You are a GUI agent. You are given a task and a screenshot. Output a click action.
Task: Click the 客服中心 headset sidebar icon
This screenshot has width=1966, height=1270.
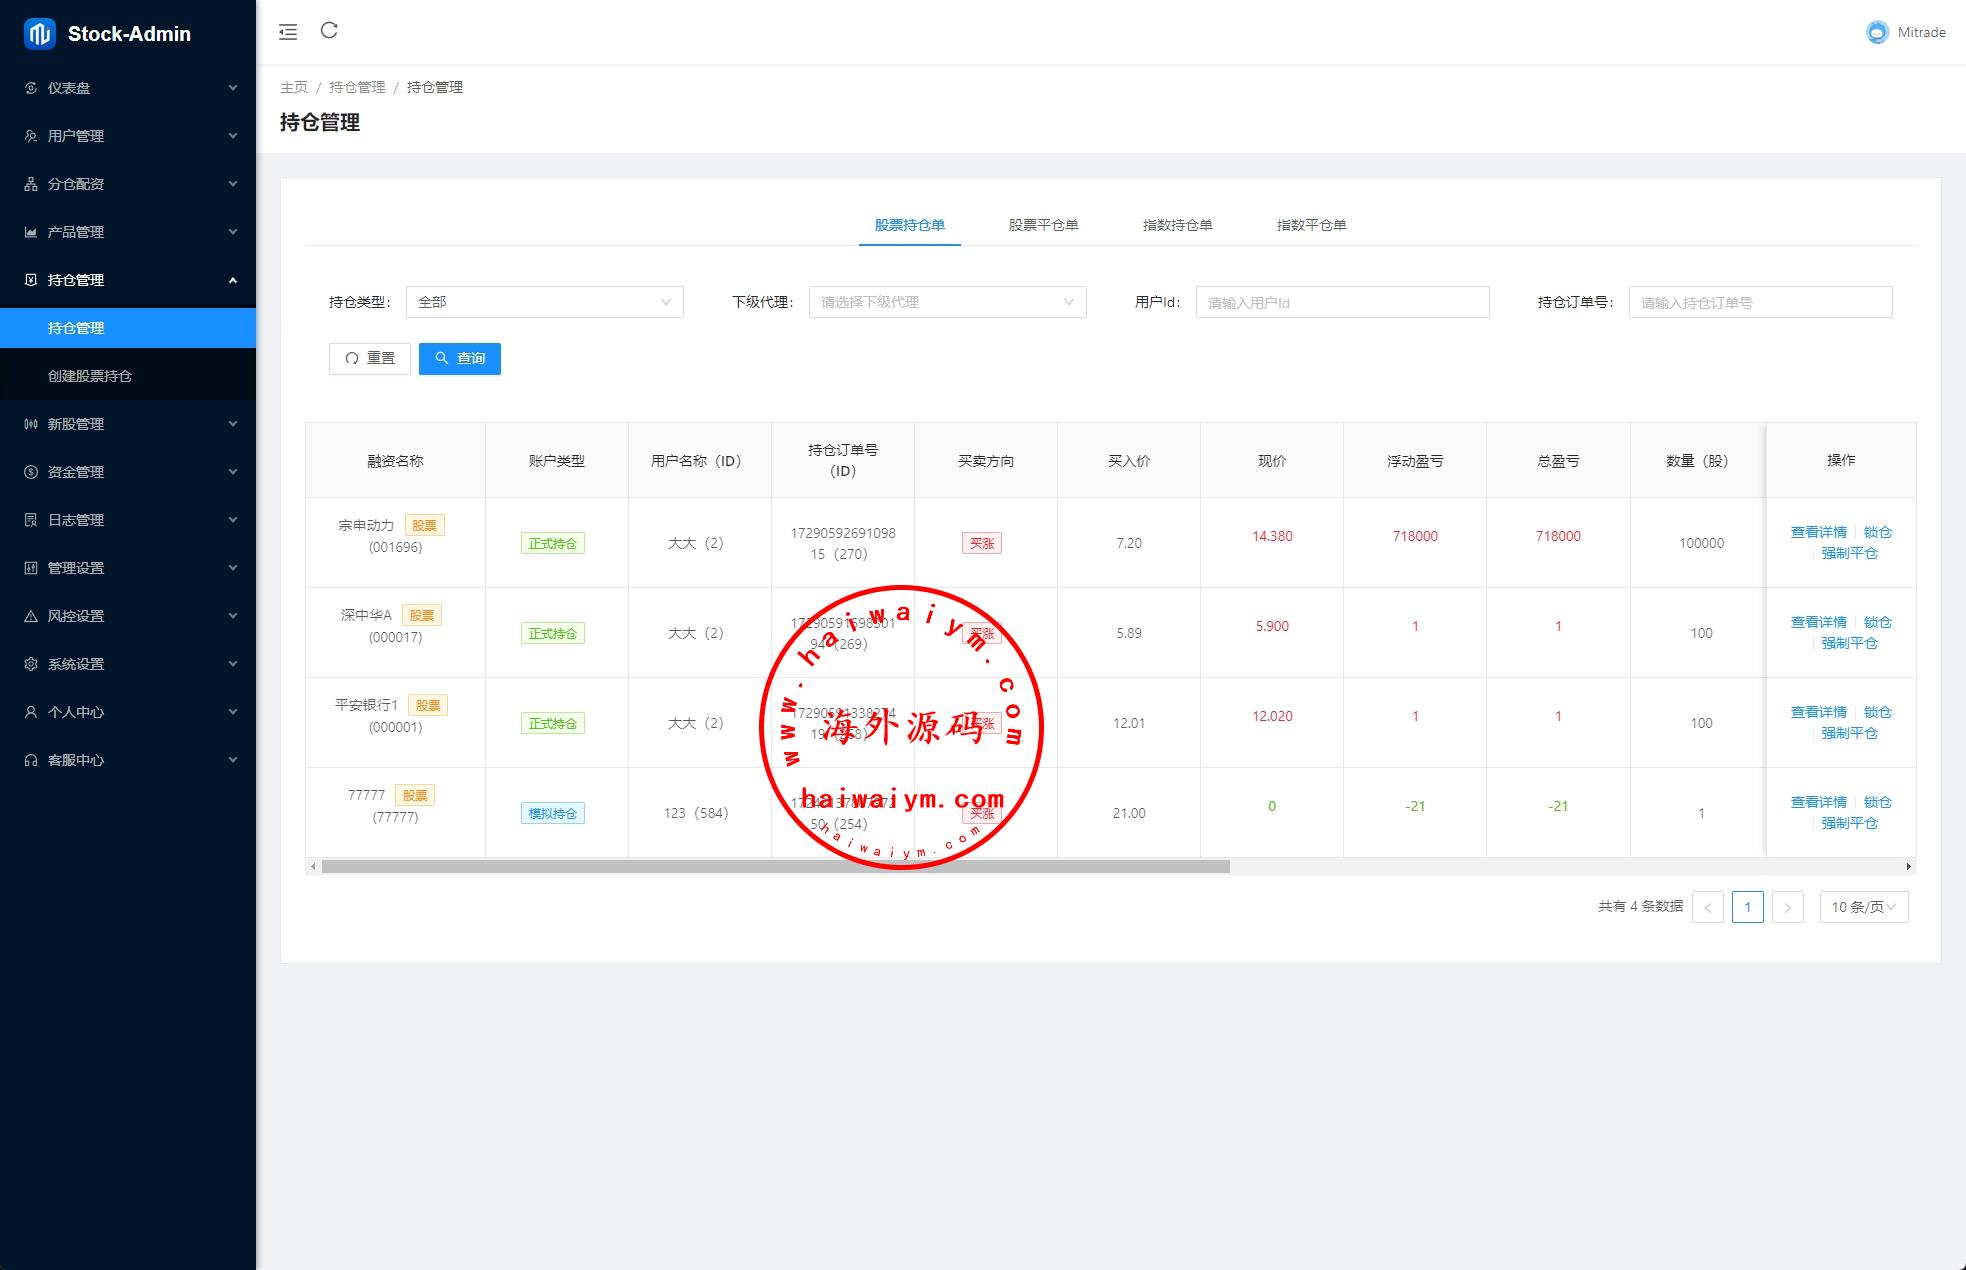pyautogui.click(x=31, y=760)
